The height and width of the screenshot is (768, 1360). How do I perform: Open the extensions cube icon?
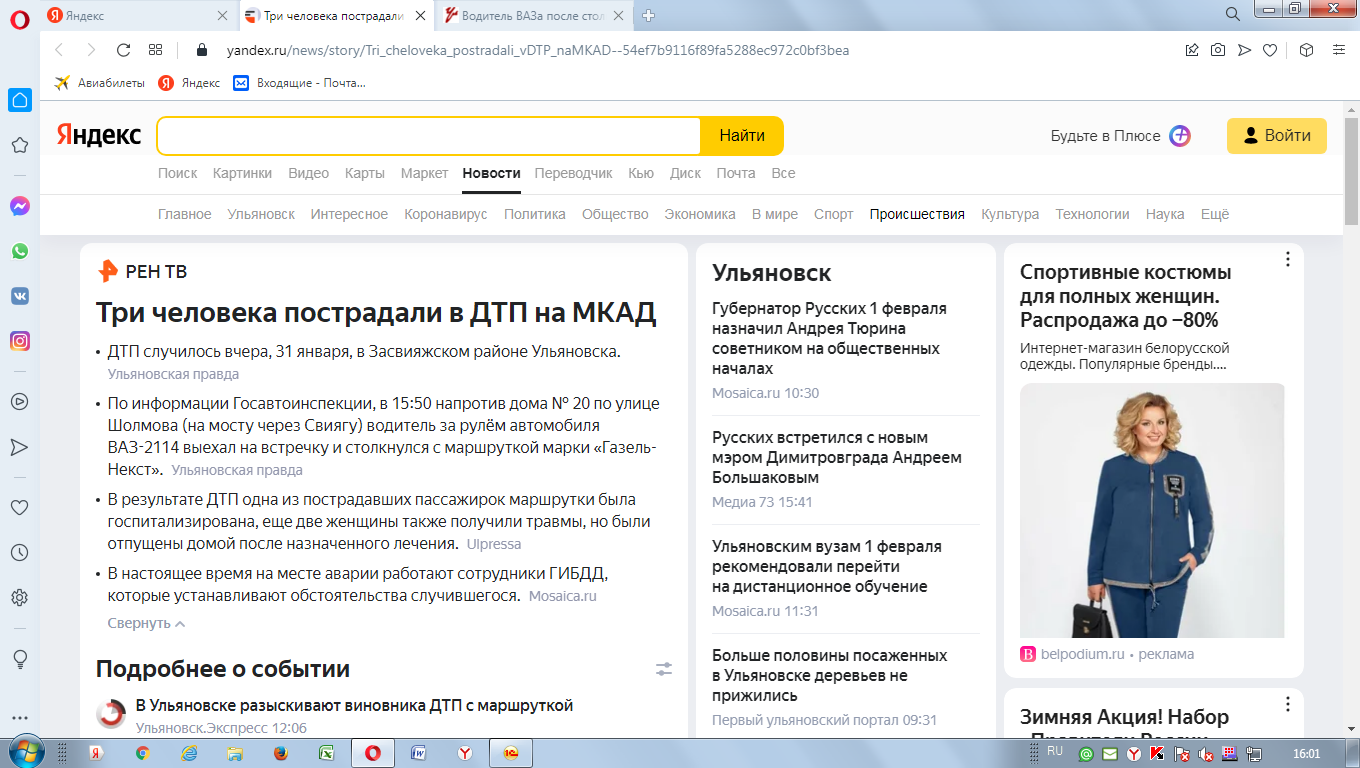coord(1306,50)
